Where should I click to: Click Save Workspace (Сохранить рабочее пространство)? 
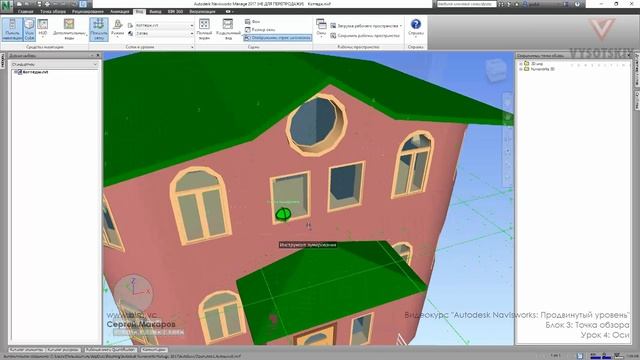pos(365,36)
